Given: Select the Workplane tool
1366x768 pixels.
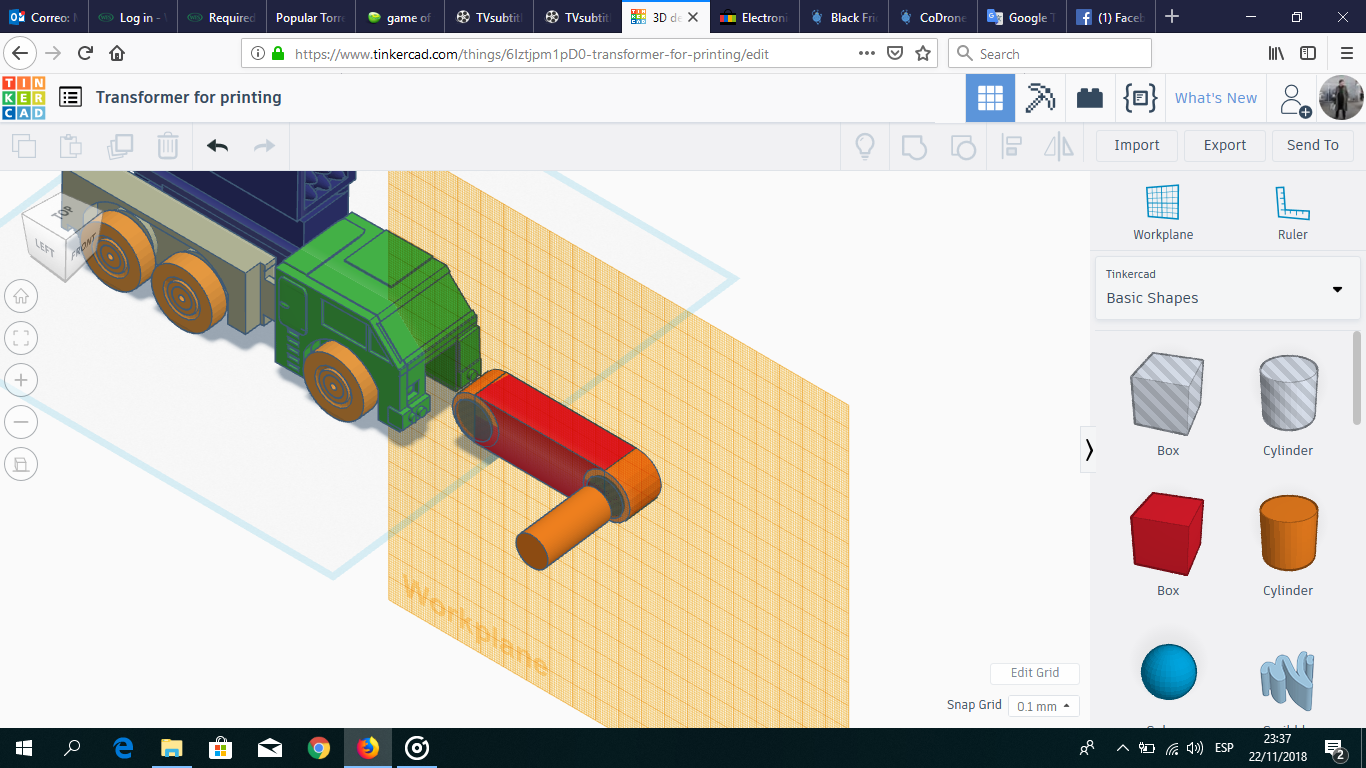Looking at the screenshot, I should [x=1163, y=212].
